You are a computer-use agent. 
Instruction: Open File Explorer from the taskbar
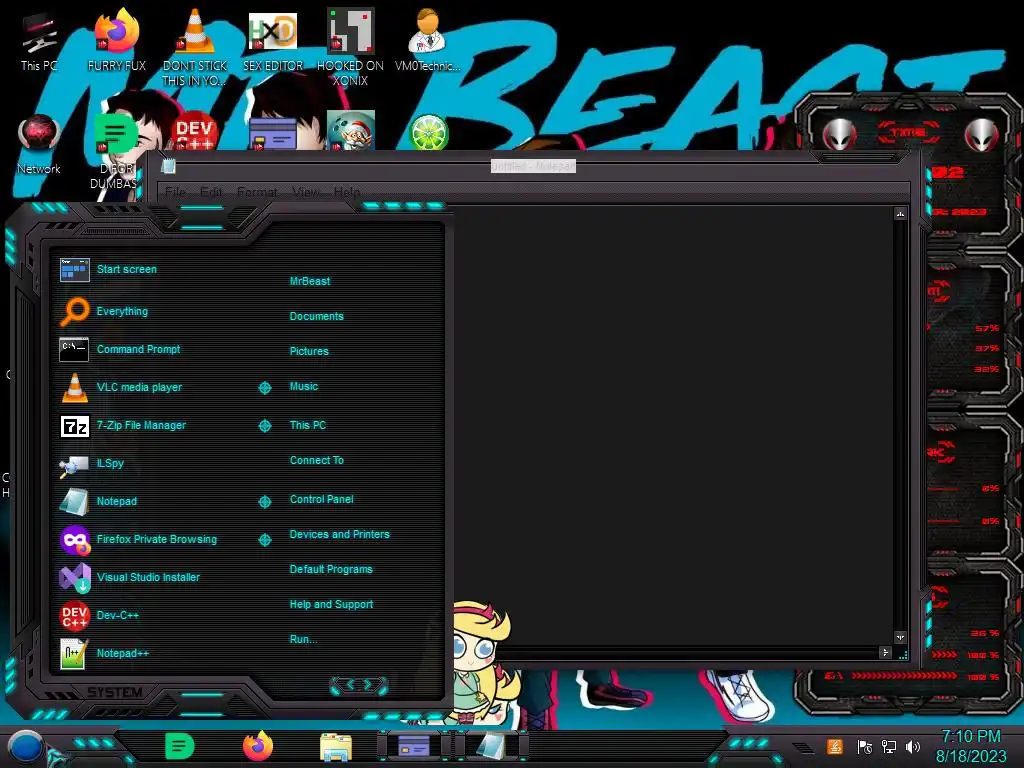pyautogui.click(x=336, y=747)
